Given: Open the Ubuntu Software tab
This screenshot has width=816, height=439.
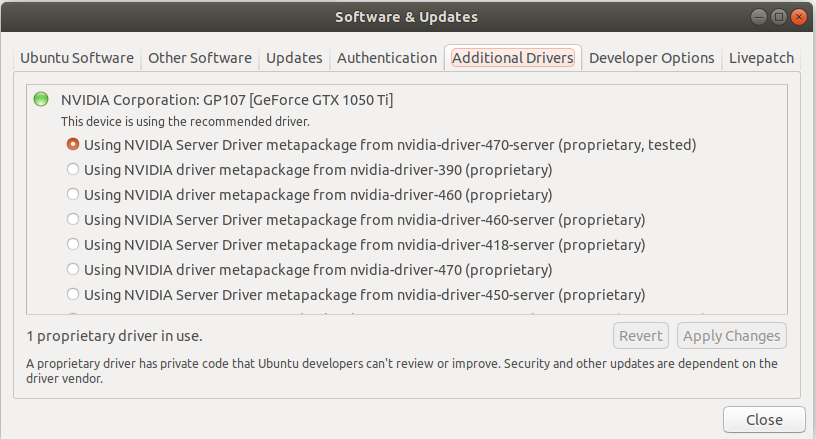Looking at the screenshot, I should [77, 58].
